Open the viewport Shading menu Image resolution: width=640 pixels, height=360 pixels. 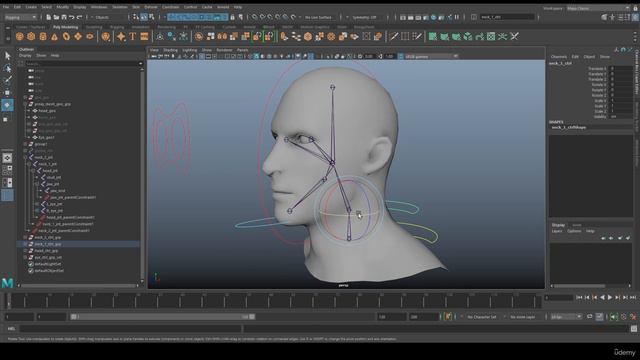pos(171,50)
